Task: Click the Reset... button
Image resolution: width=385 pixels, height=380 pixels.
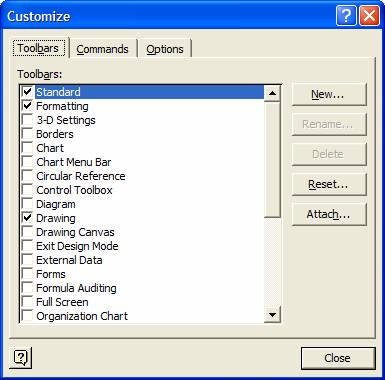Action: click(329, 184)
